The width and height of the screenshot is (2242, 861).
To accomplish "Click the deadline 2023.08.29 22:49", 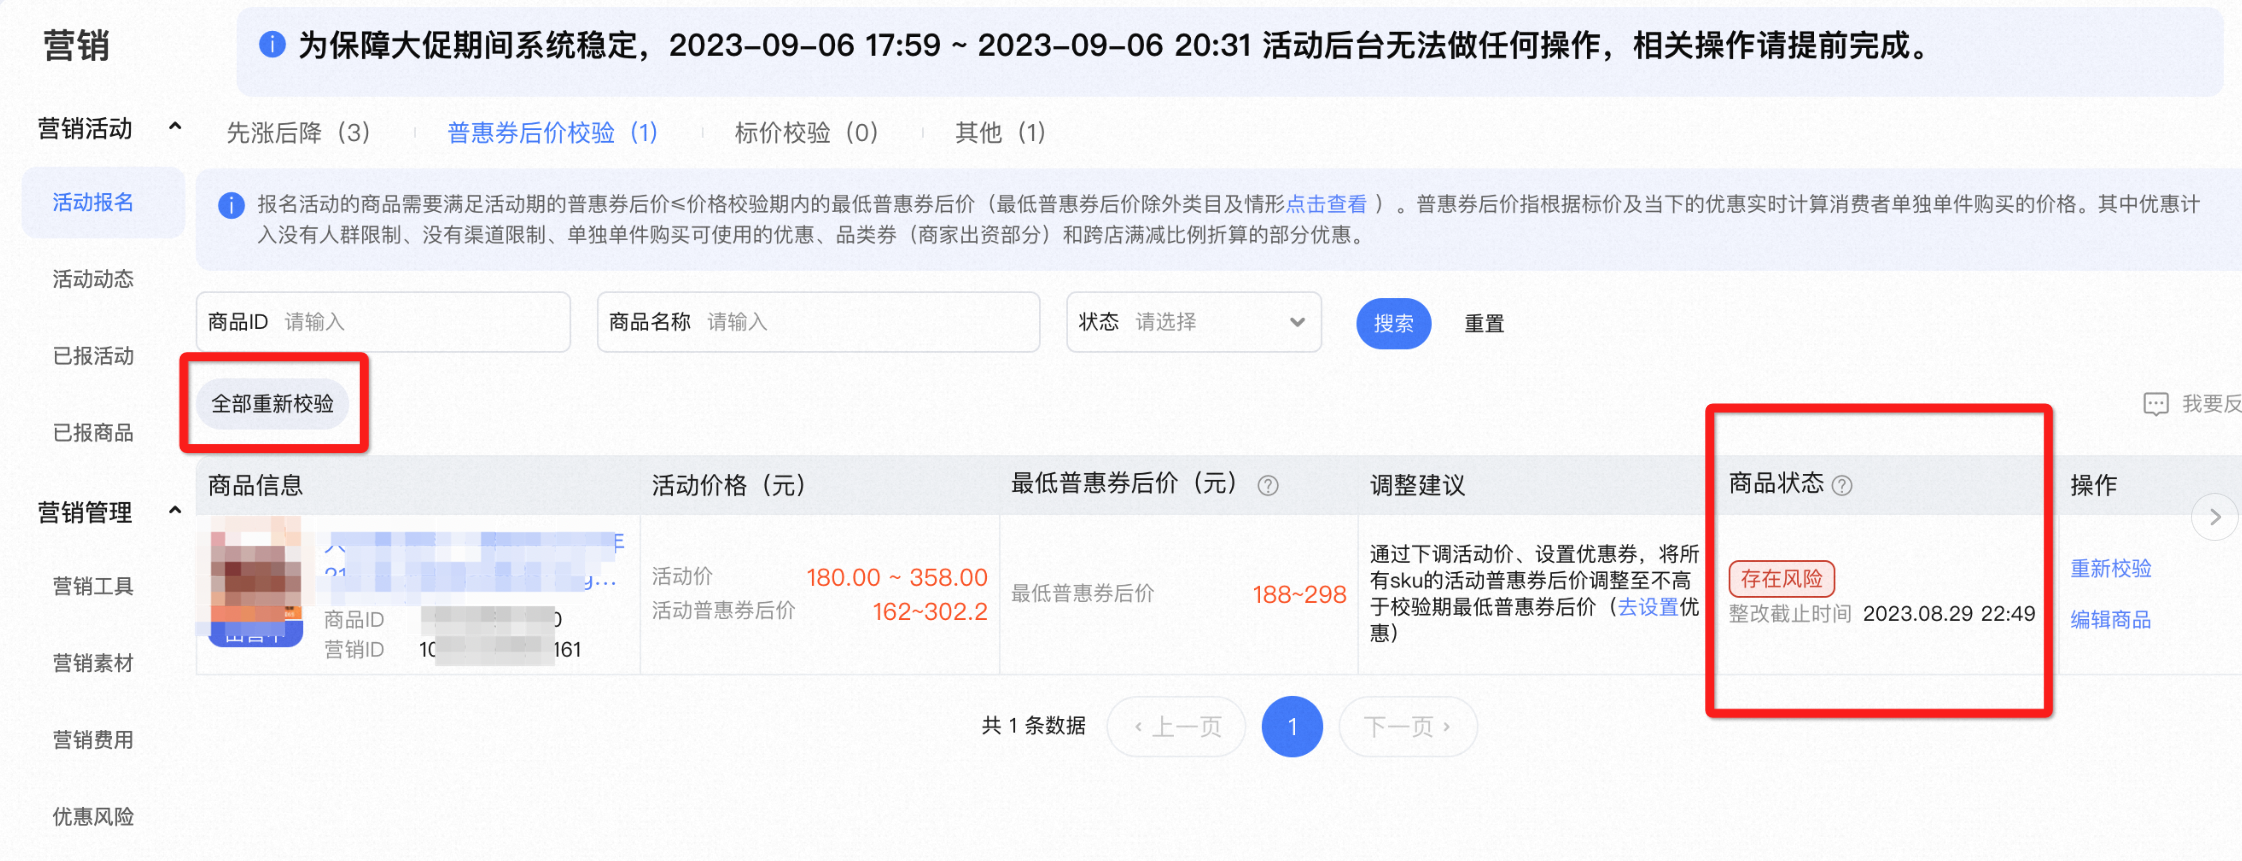I will [1949, 614].
